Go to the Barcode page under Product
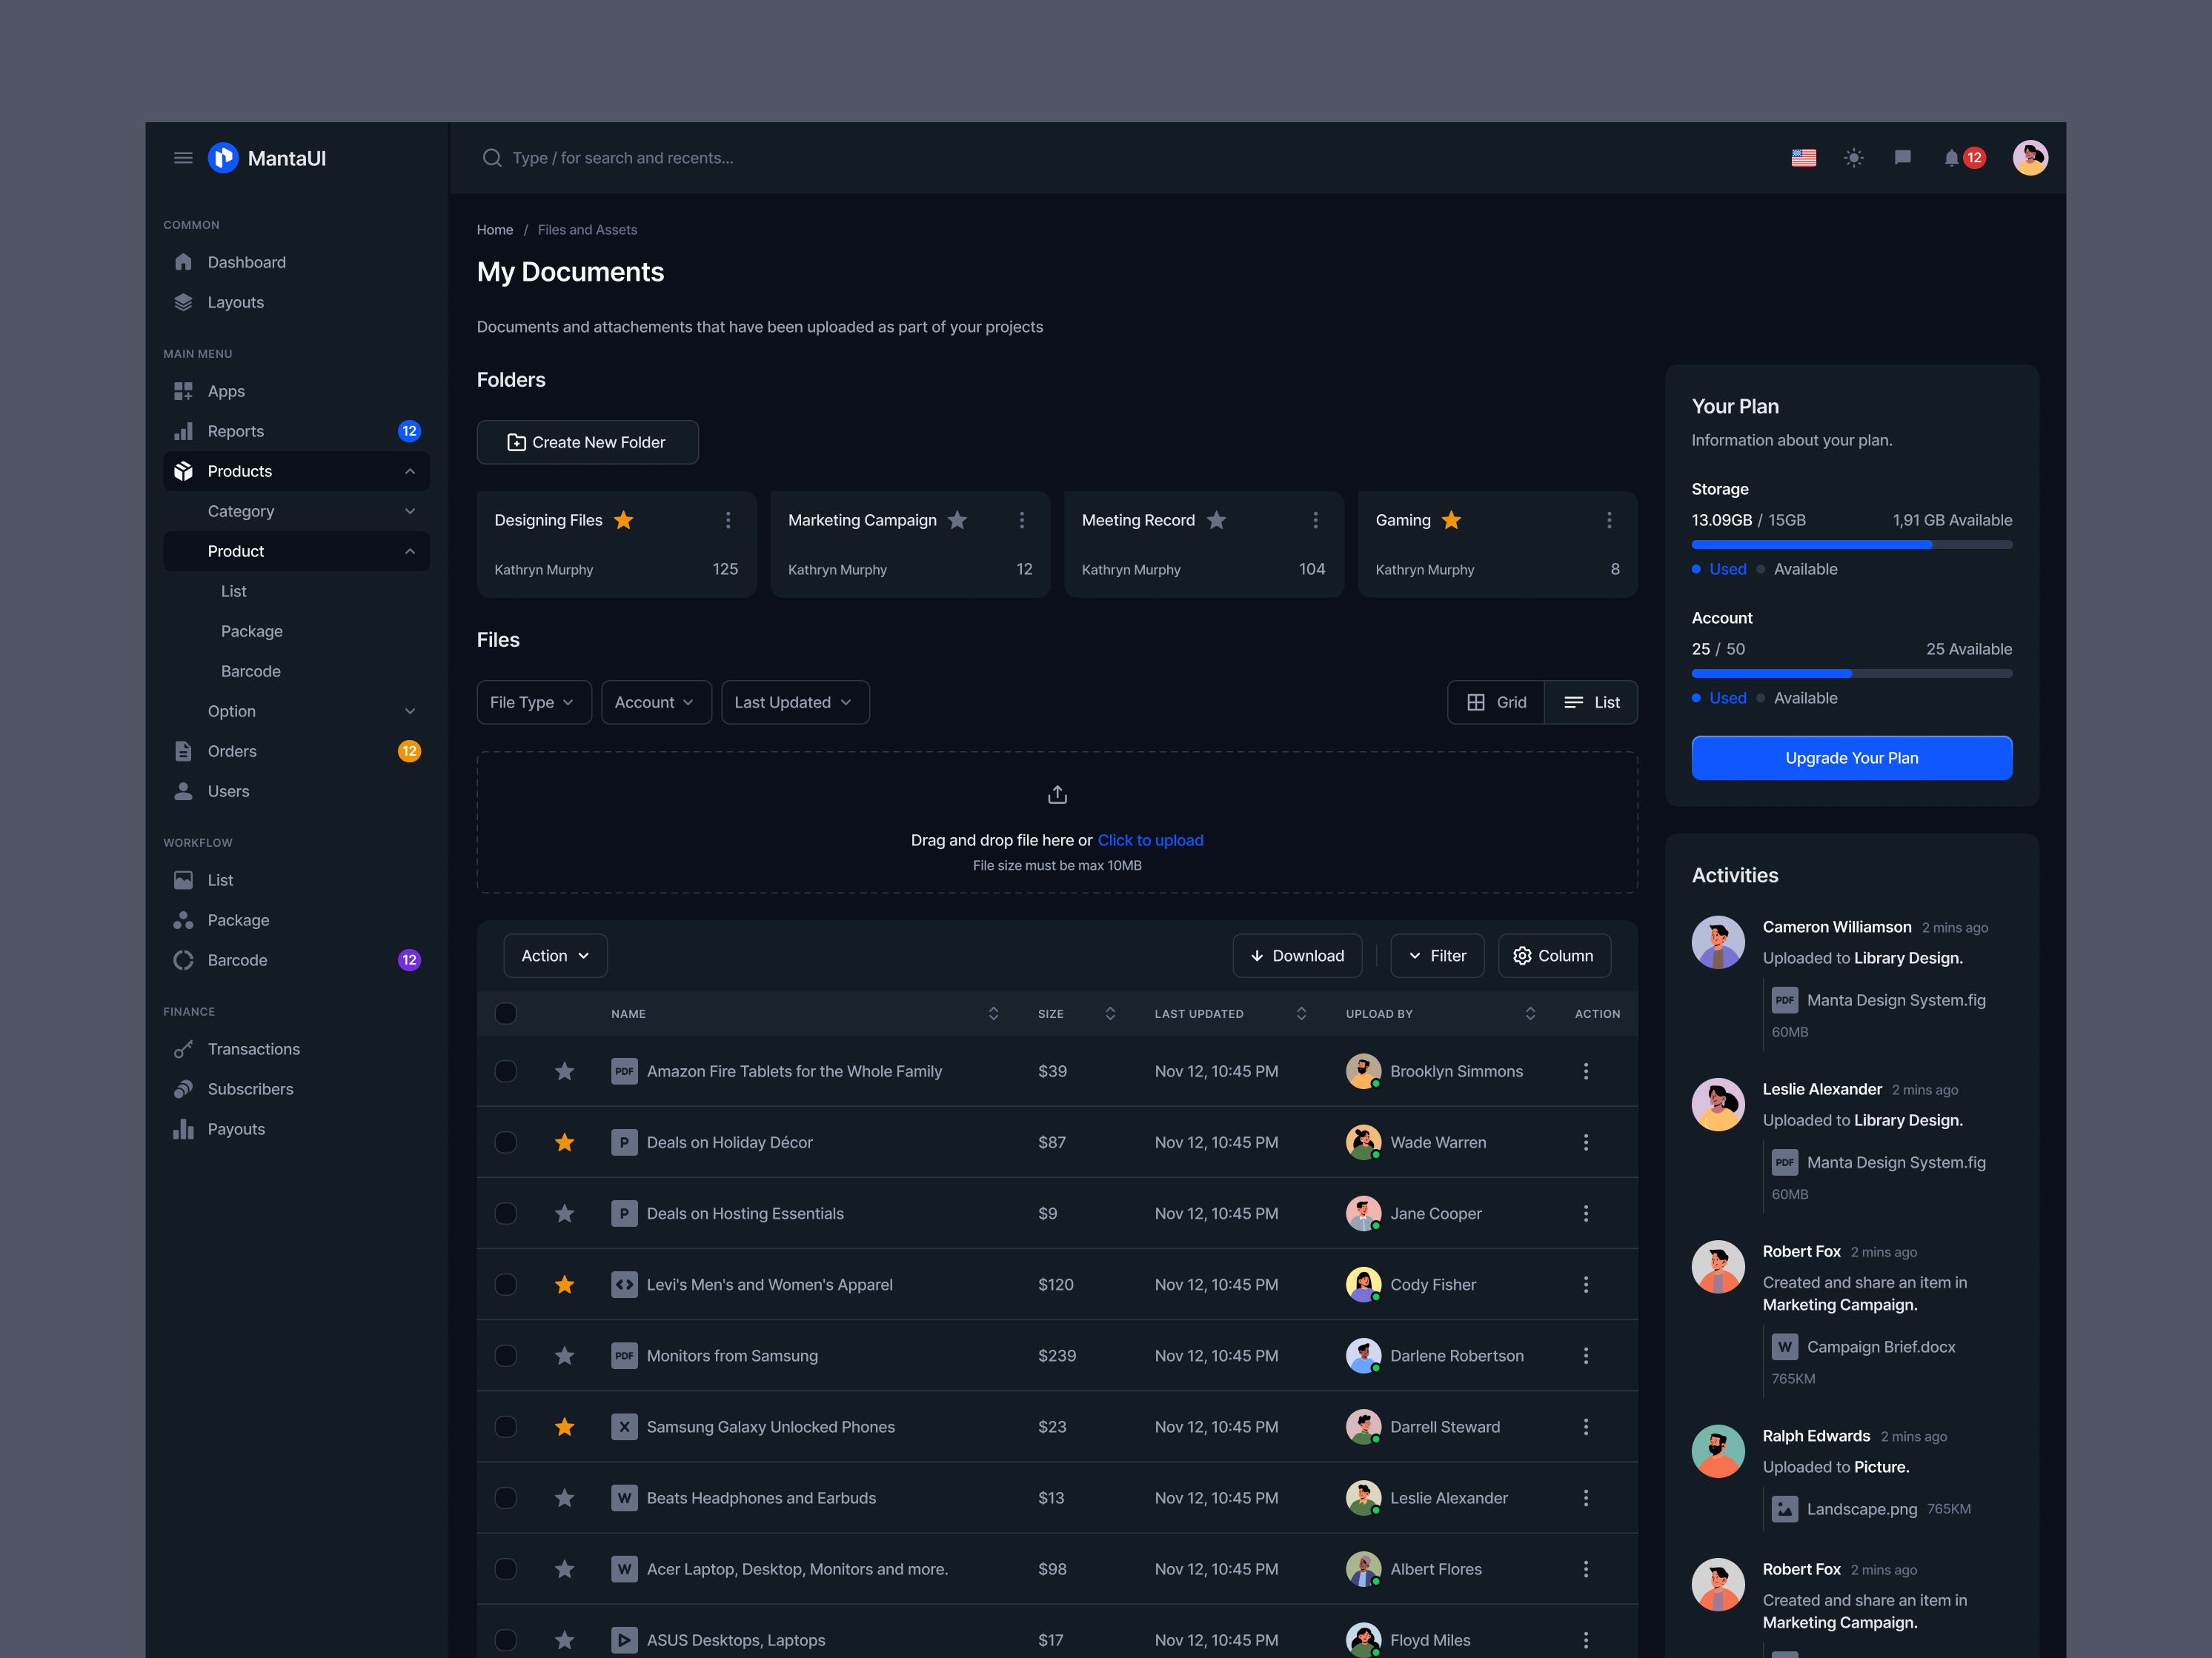 coord(251,671)
